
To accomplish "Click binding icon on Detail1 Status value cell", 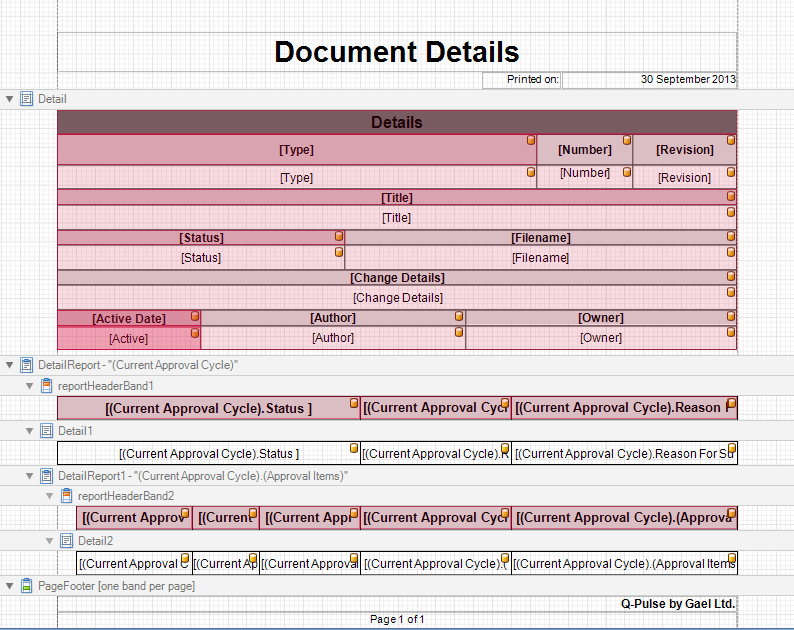I will pos(354,448).
